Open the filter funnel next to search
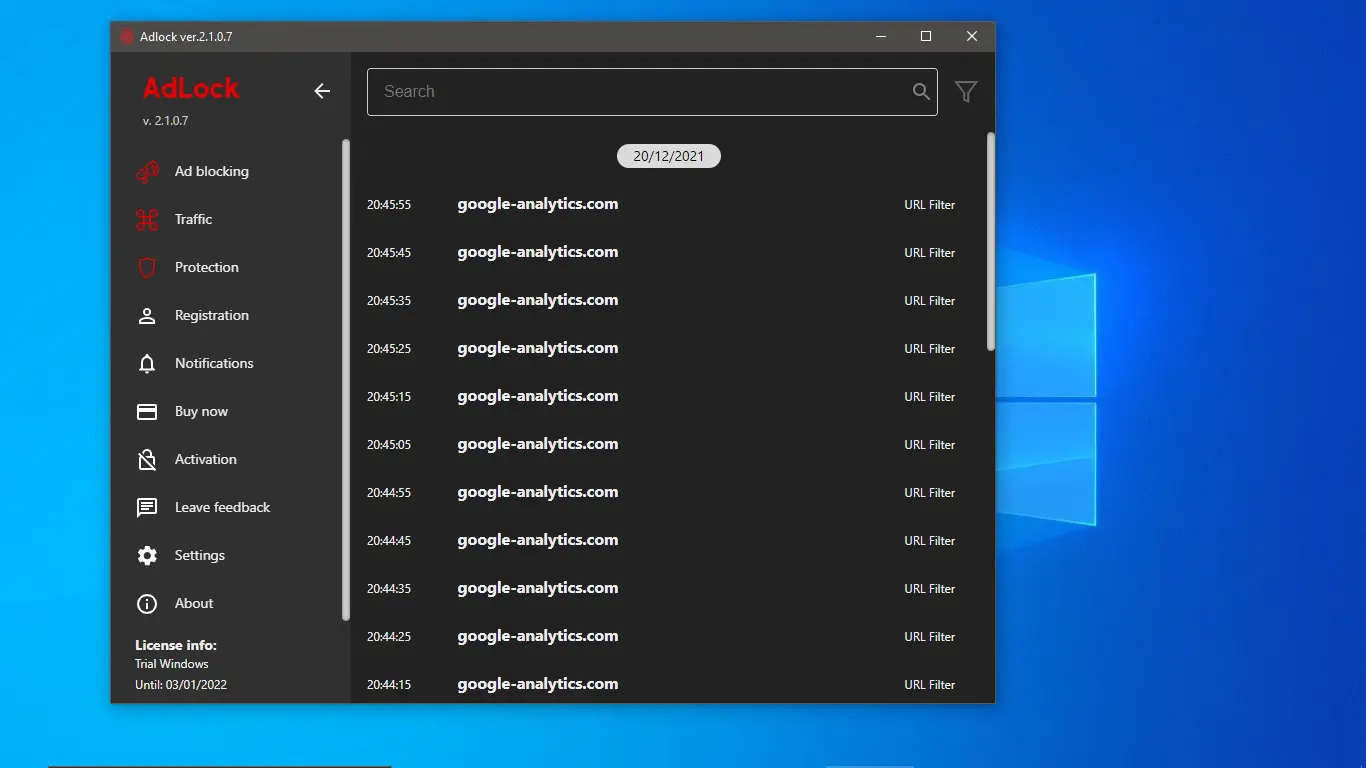Image resolution: width=1366 pixels, height=768 pixels. click(x=965, y=91)
